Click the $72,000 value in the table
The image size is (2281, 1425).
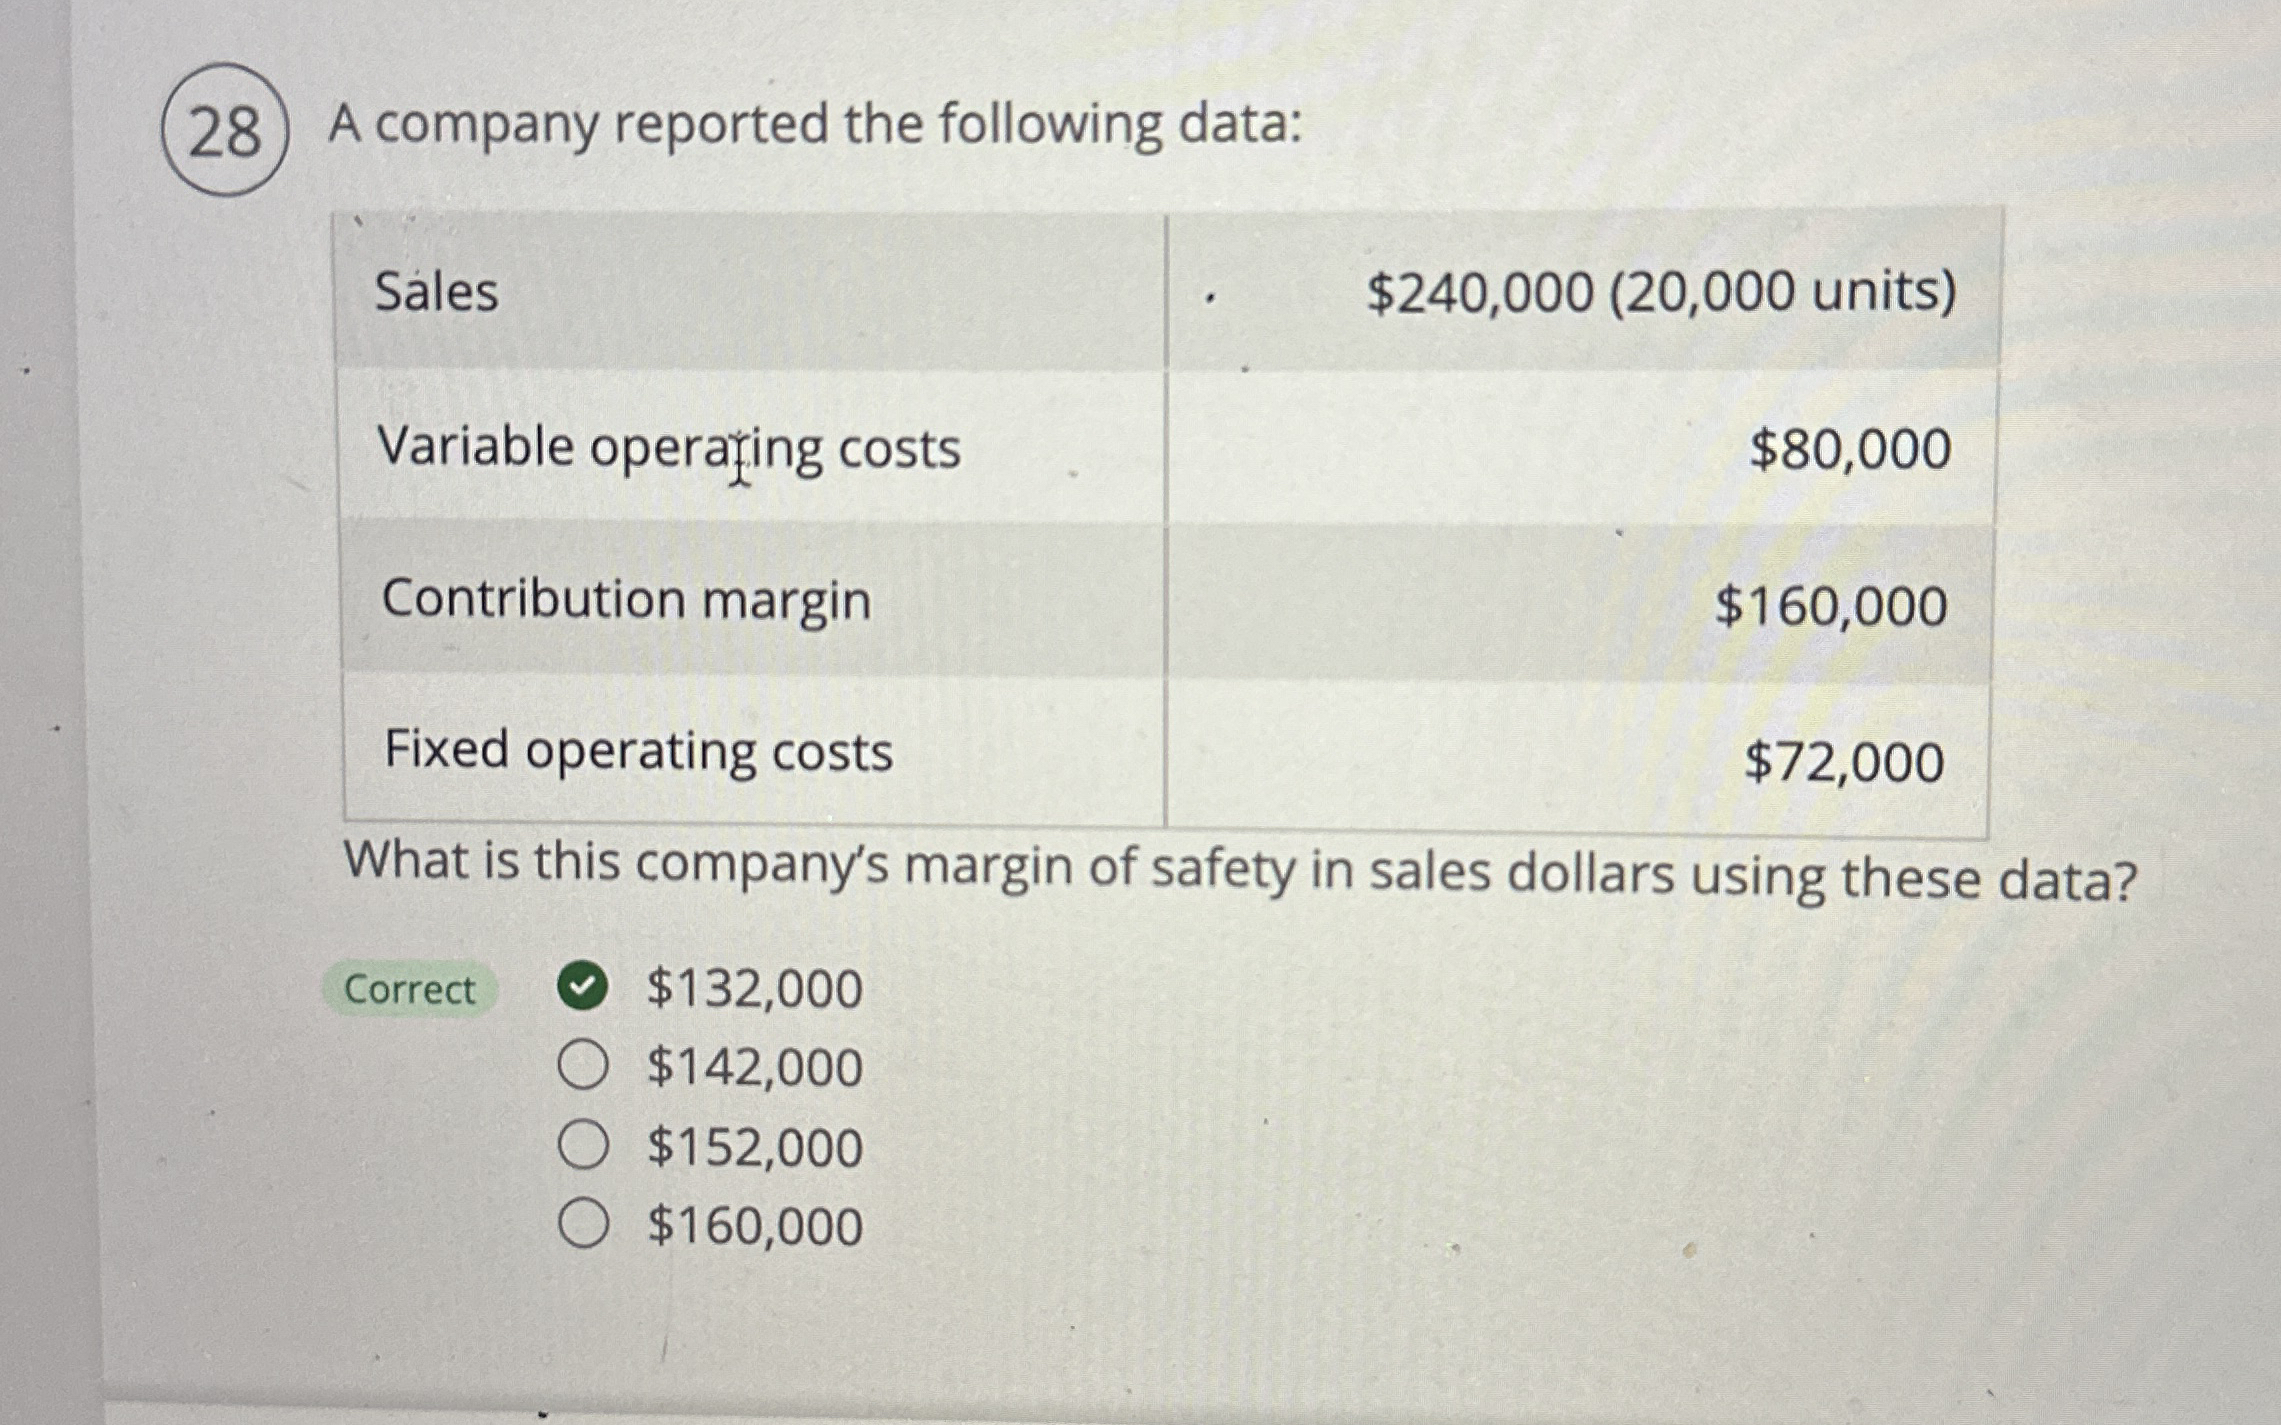pos(1844,762)
